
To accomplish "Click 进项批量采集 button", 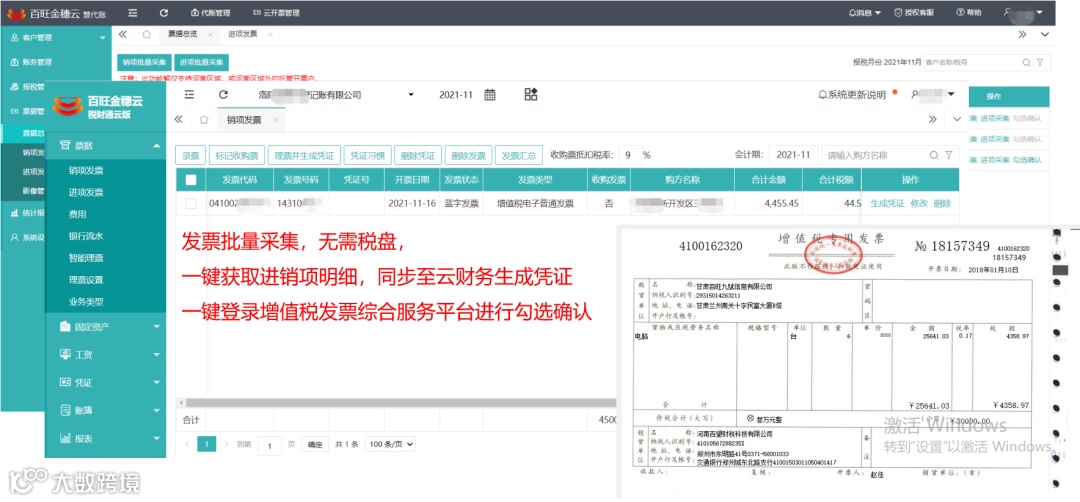I will (x=201, y=62).
